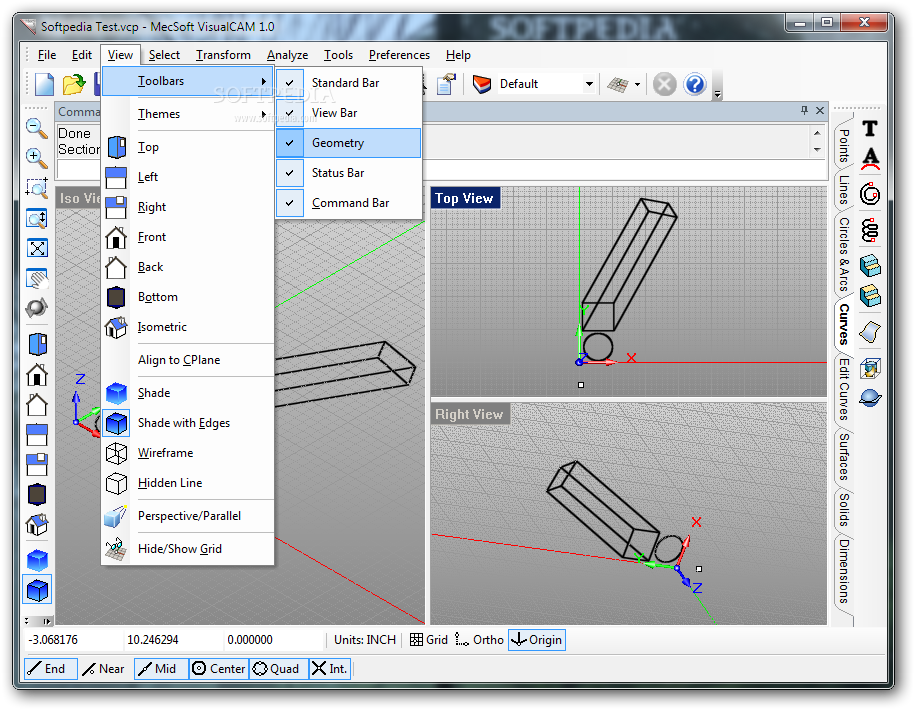
Task: Expand the toolbar options overflow arrow
Action: point(718,93)
